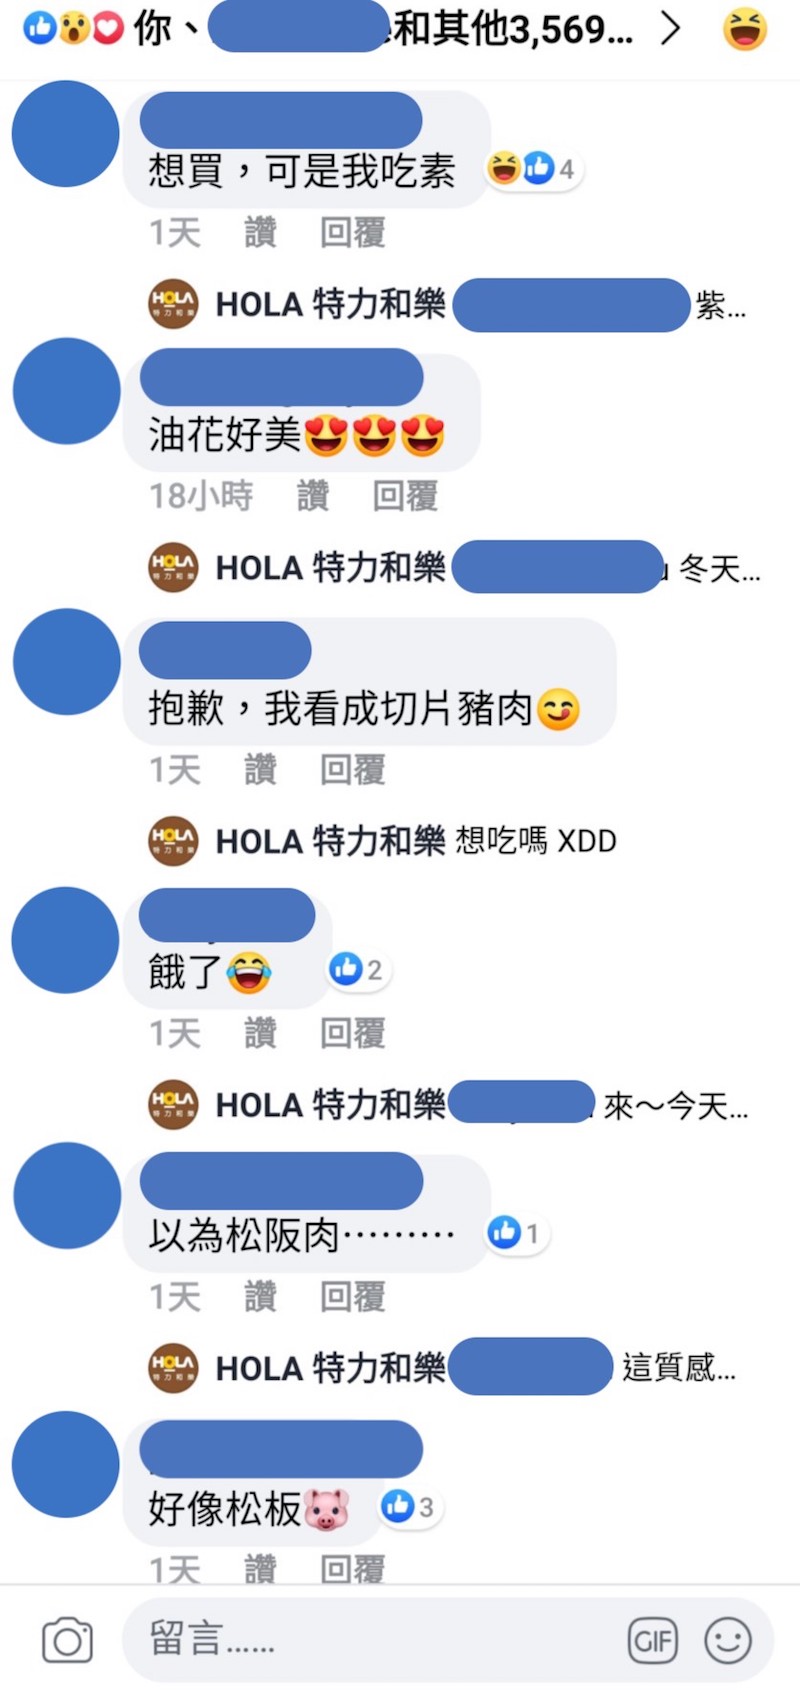
Task: Open HOLA 特力和樂 reply saying 想吃嗎 XDD
Action: tap(382, 841)
